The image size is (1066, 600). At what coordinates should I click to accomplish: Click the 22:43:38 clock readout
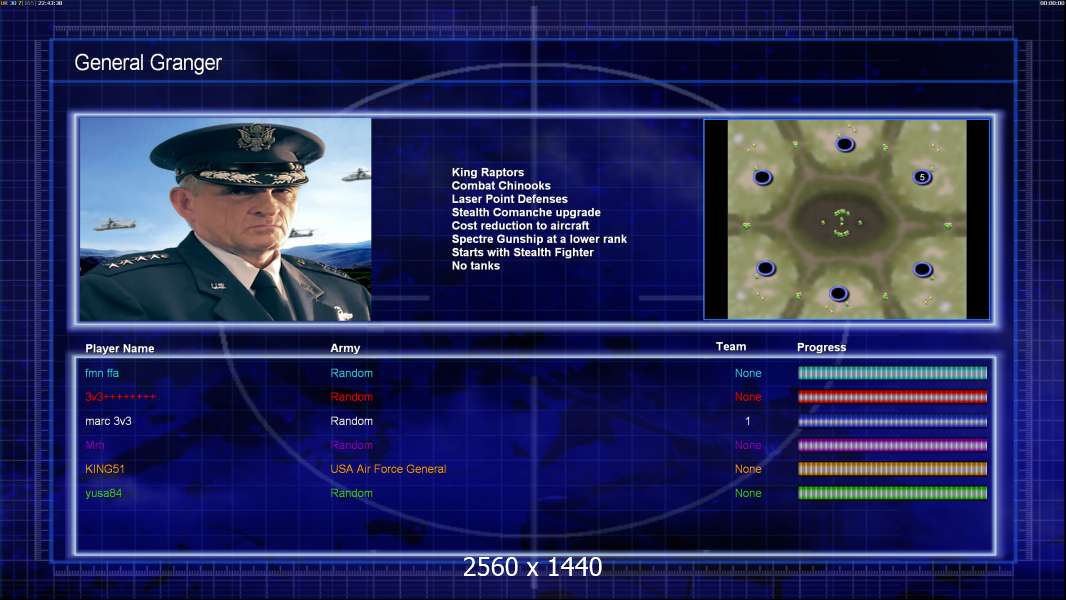[50, 3]
